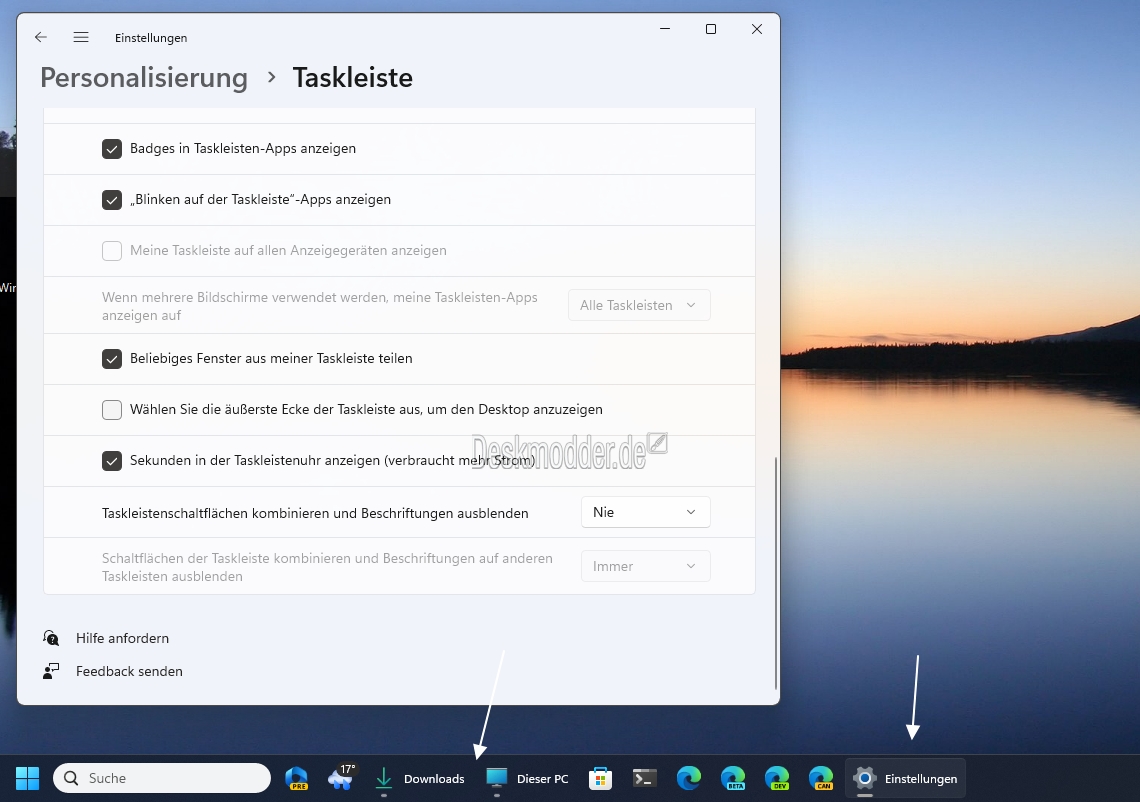The image size is (1140, 802).
Task: Open Terminal from the taskbar
Action: pyautogui.click(x=645, y=778)
